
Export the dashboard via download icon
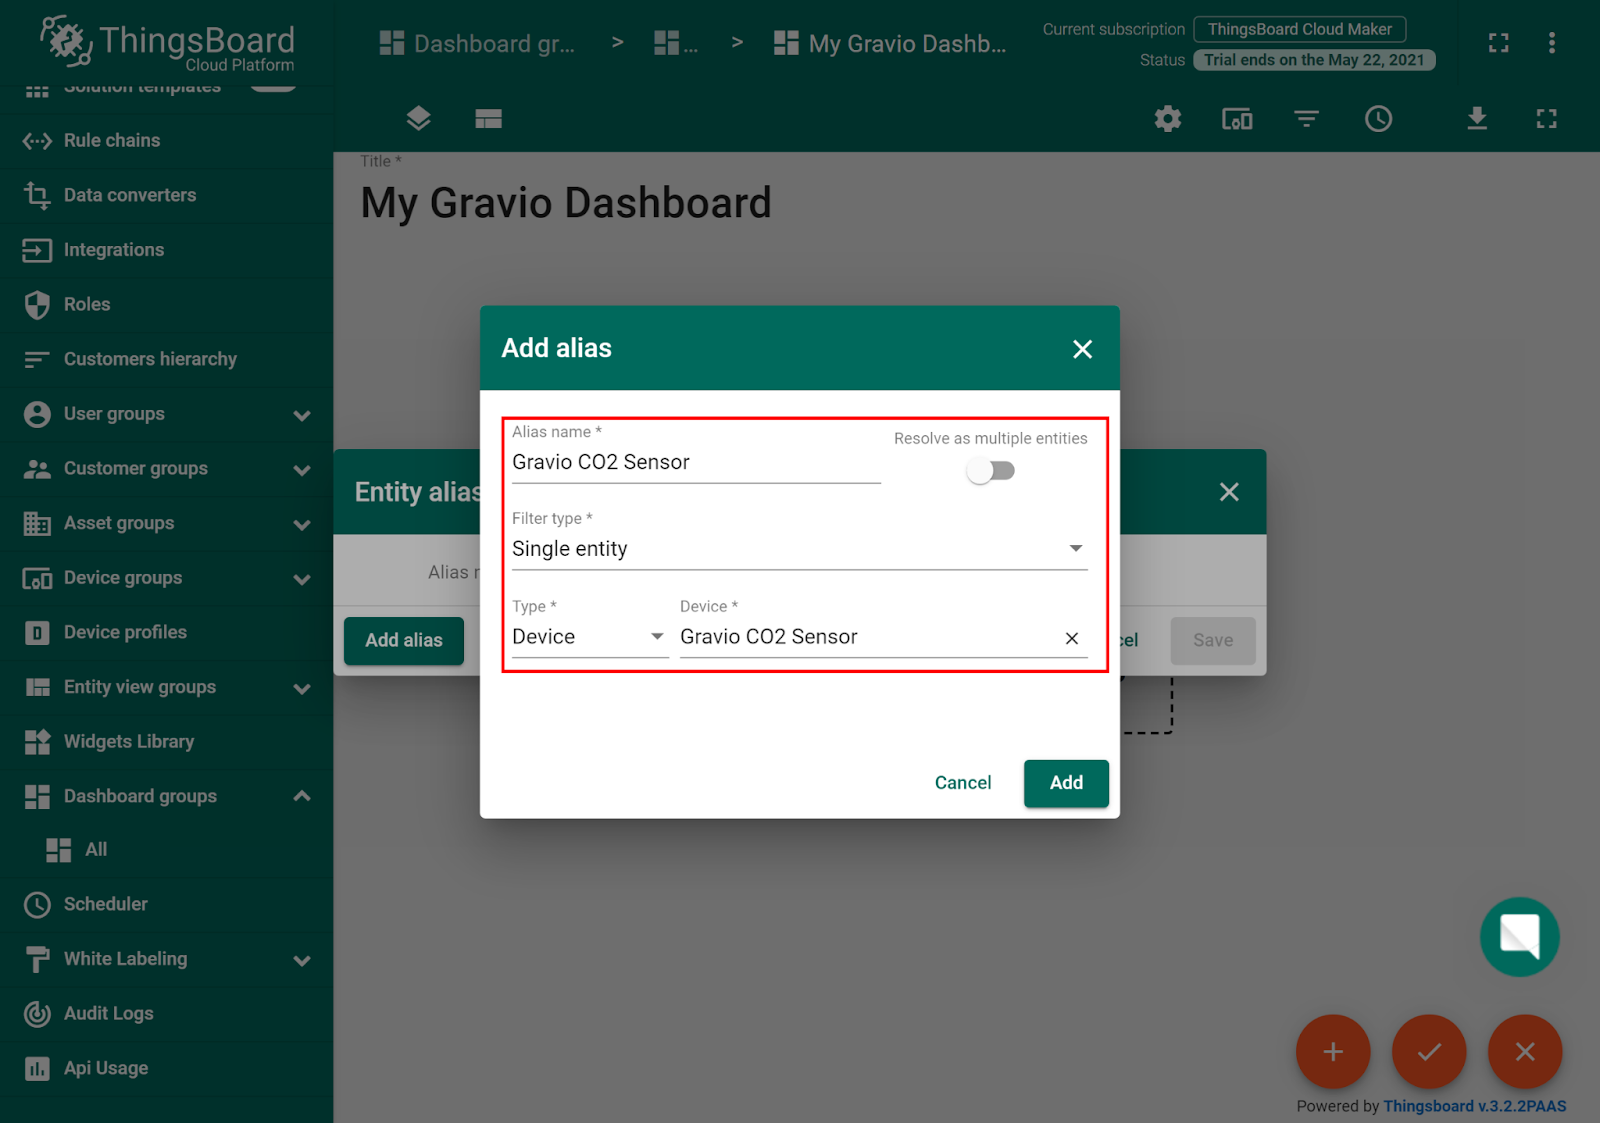(1476, 118)
